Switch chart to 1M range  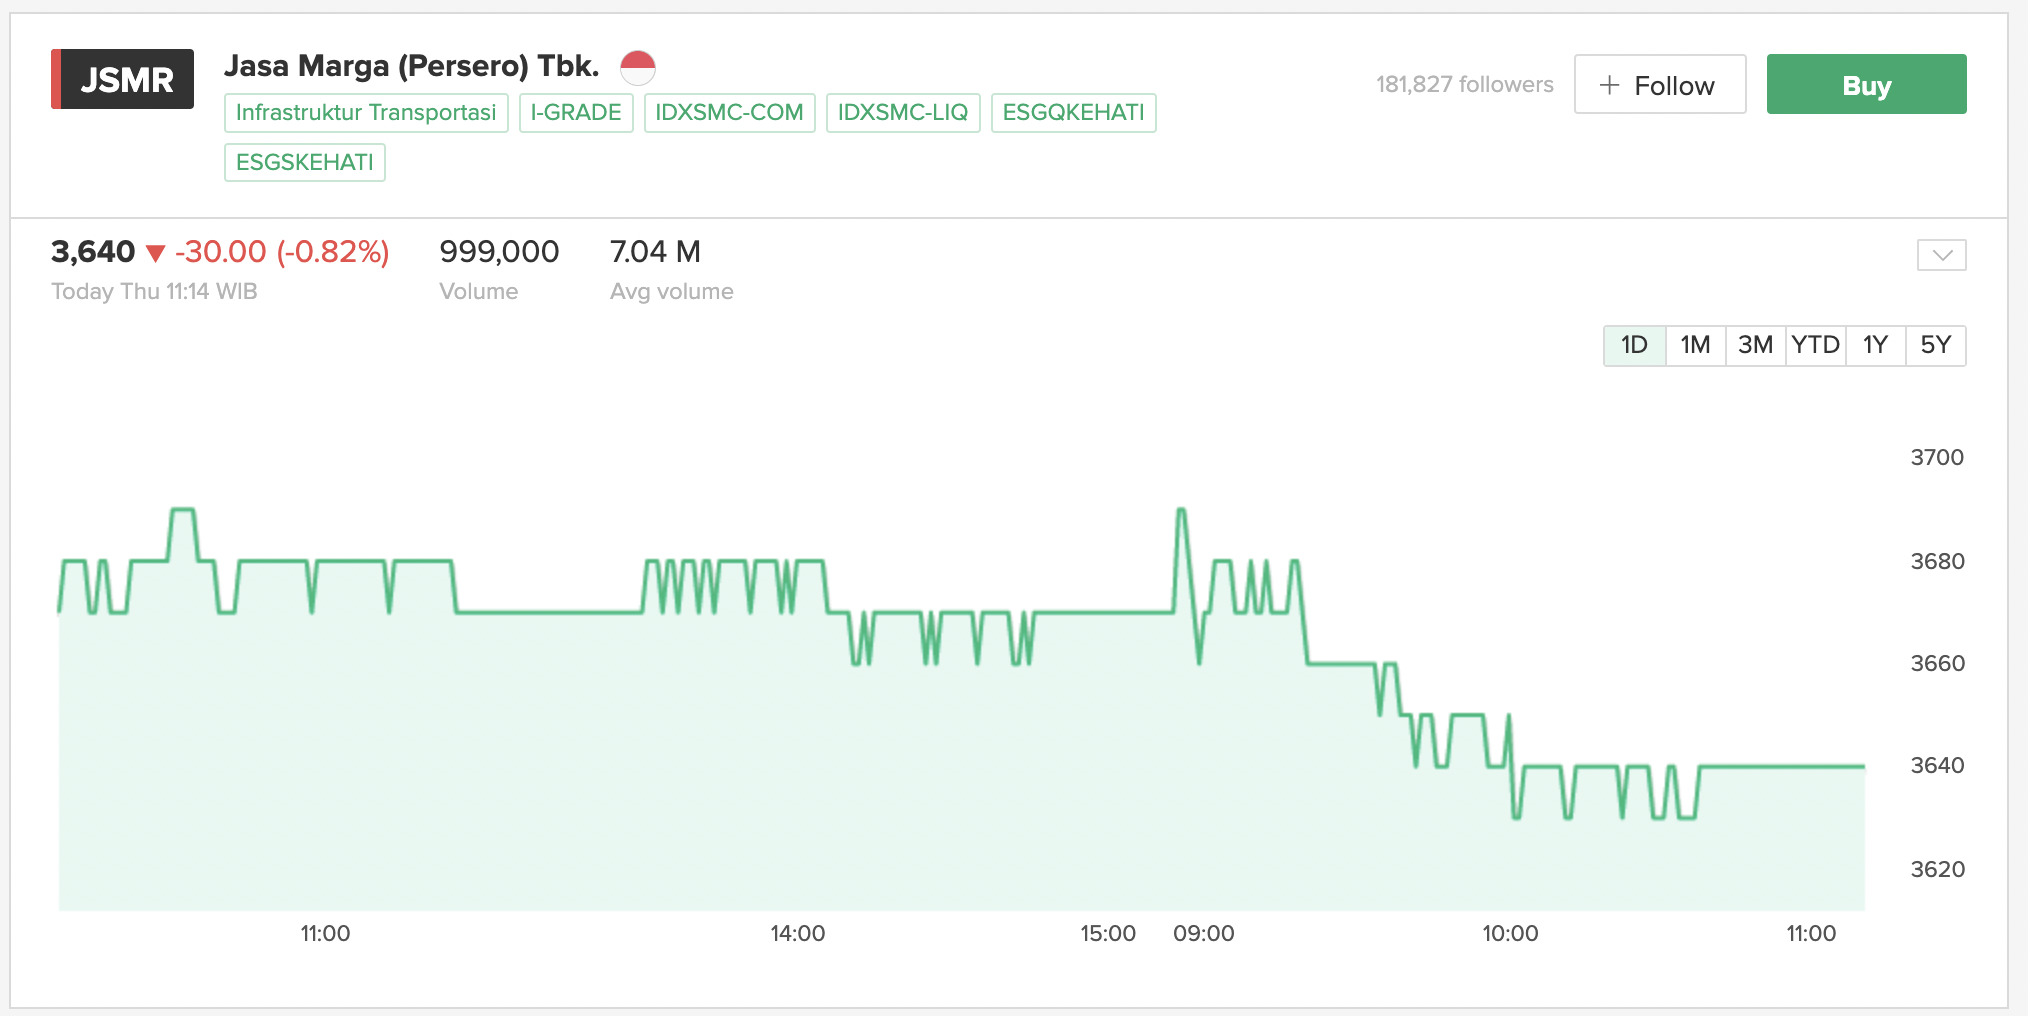(x=1695, y=346)
